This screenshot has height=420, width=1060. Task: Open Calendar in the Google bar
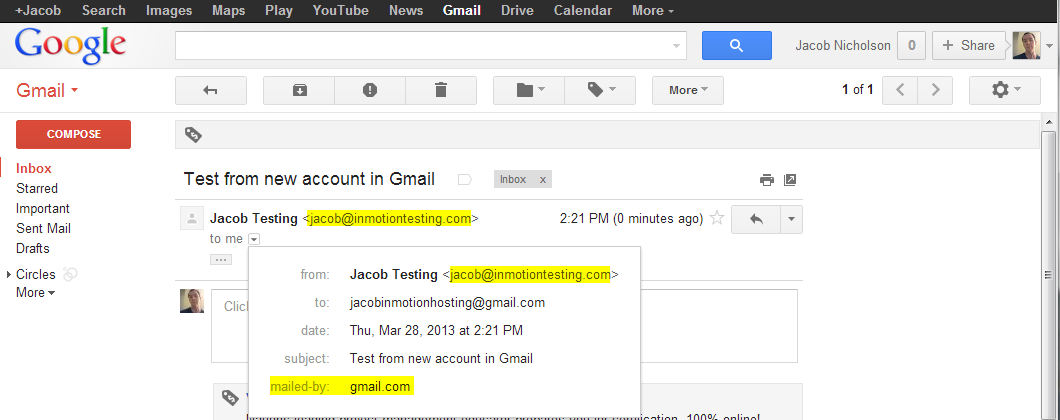tap(583, 10)
